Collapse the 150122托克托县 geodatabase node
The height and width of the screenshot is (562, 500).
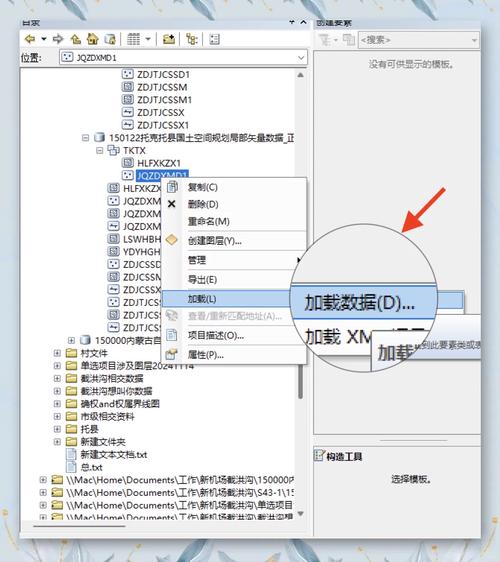(x=85, y=138)
